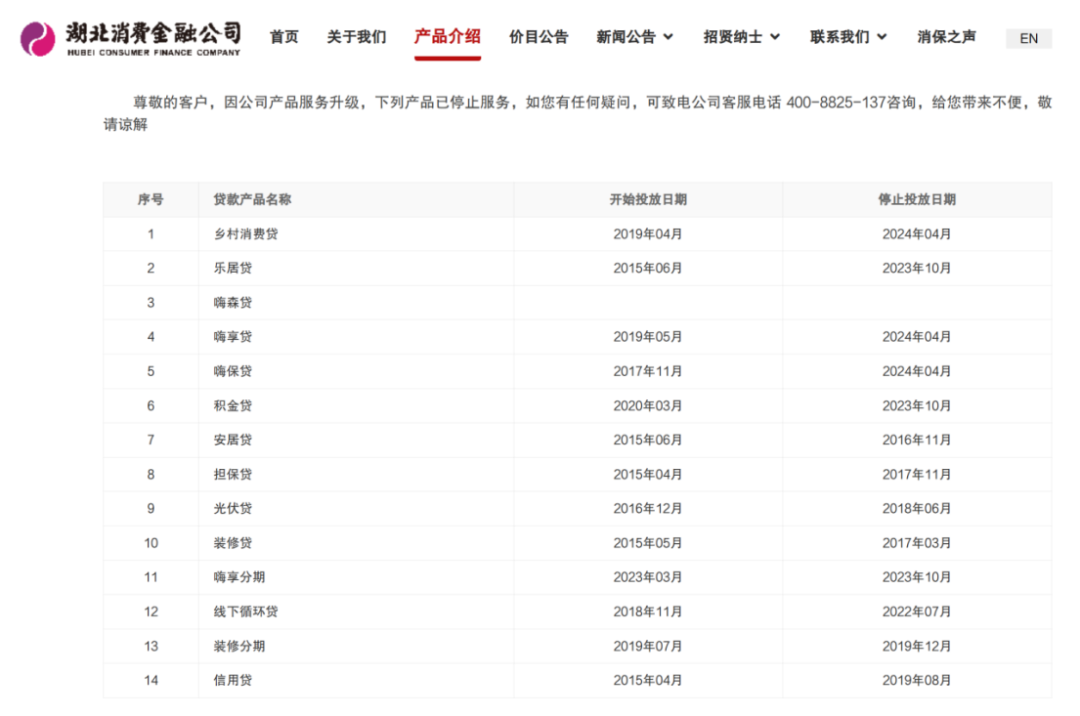Click the customer notice paragraph text
The image size is (1080, 716).
pyautogui.click(x=577, y=114)
